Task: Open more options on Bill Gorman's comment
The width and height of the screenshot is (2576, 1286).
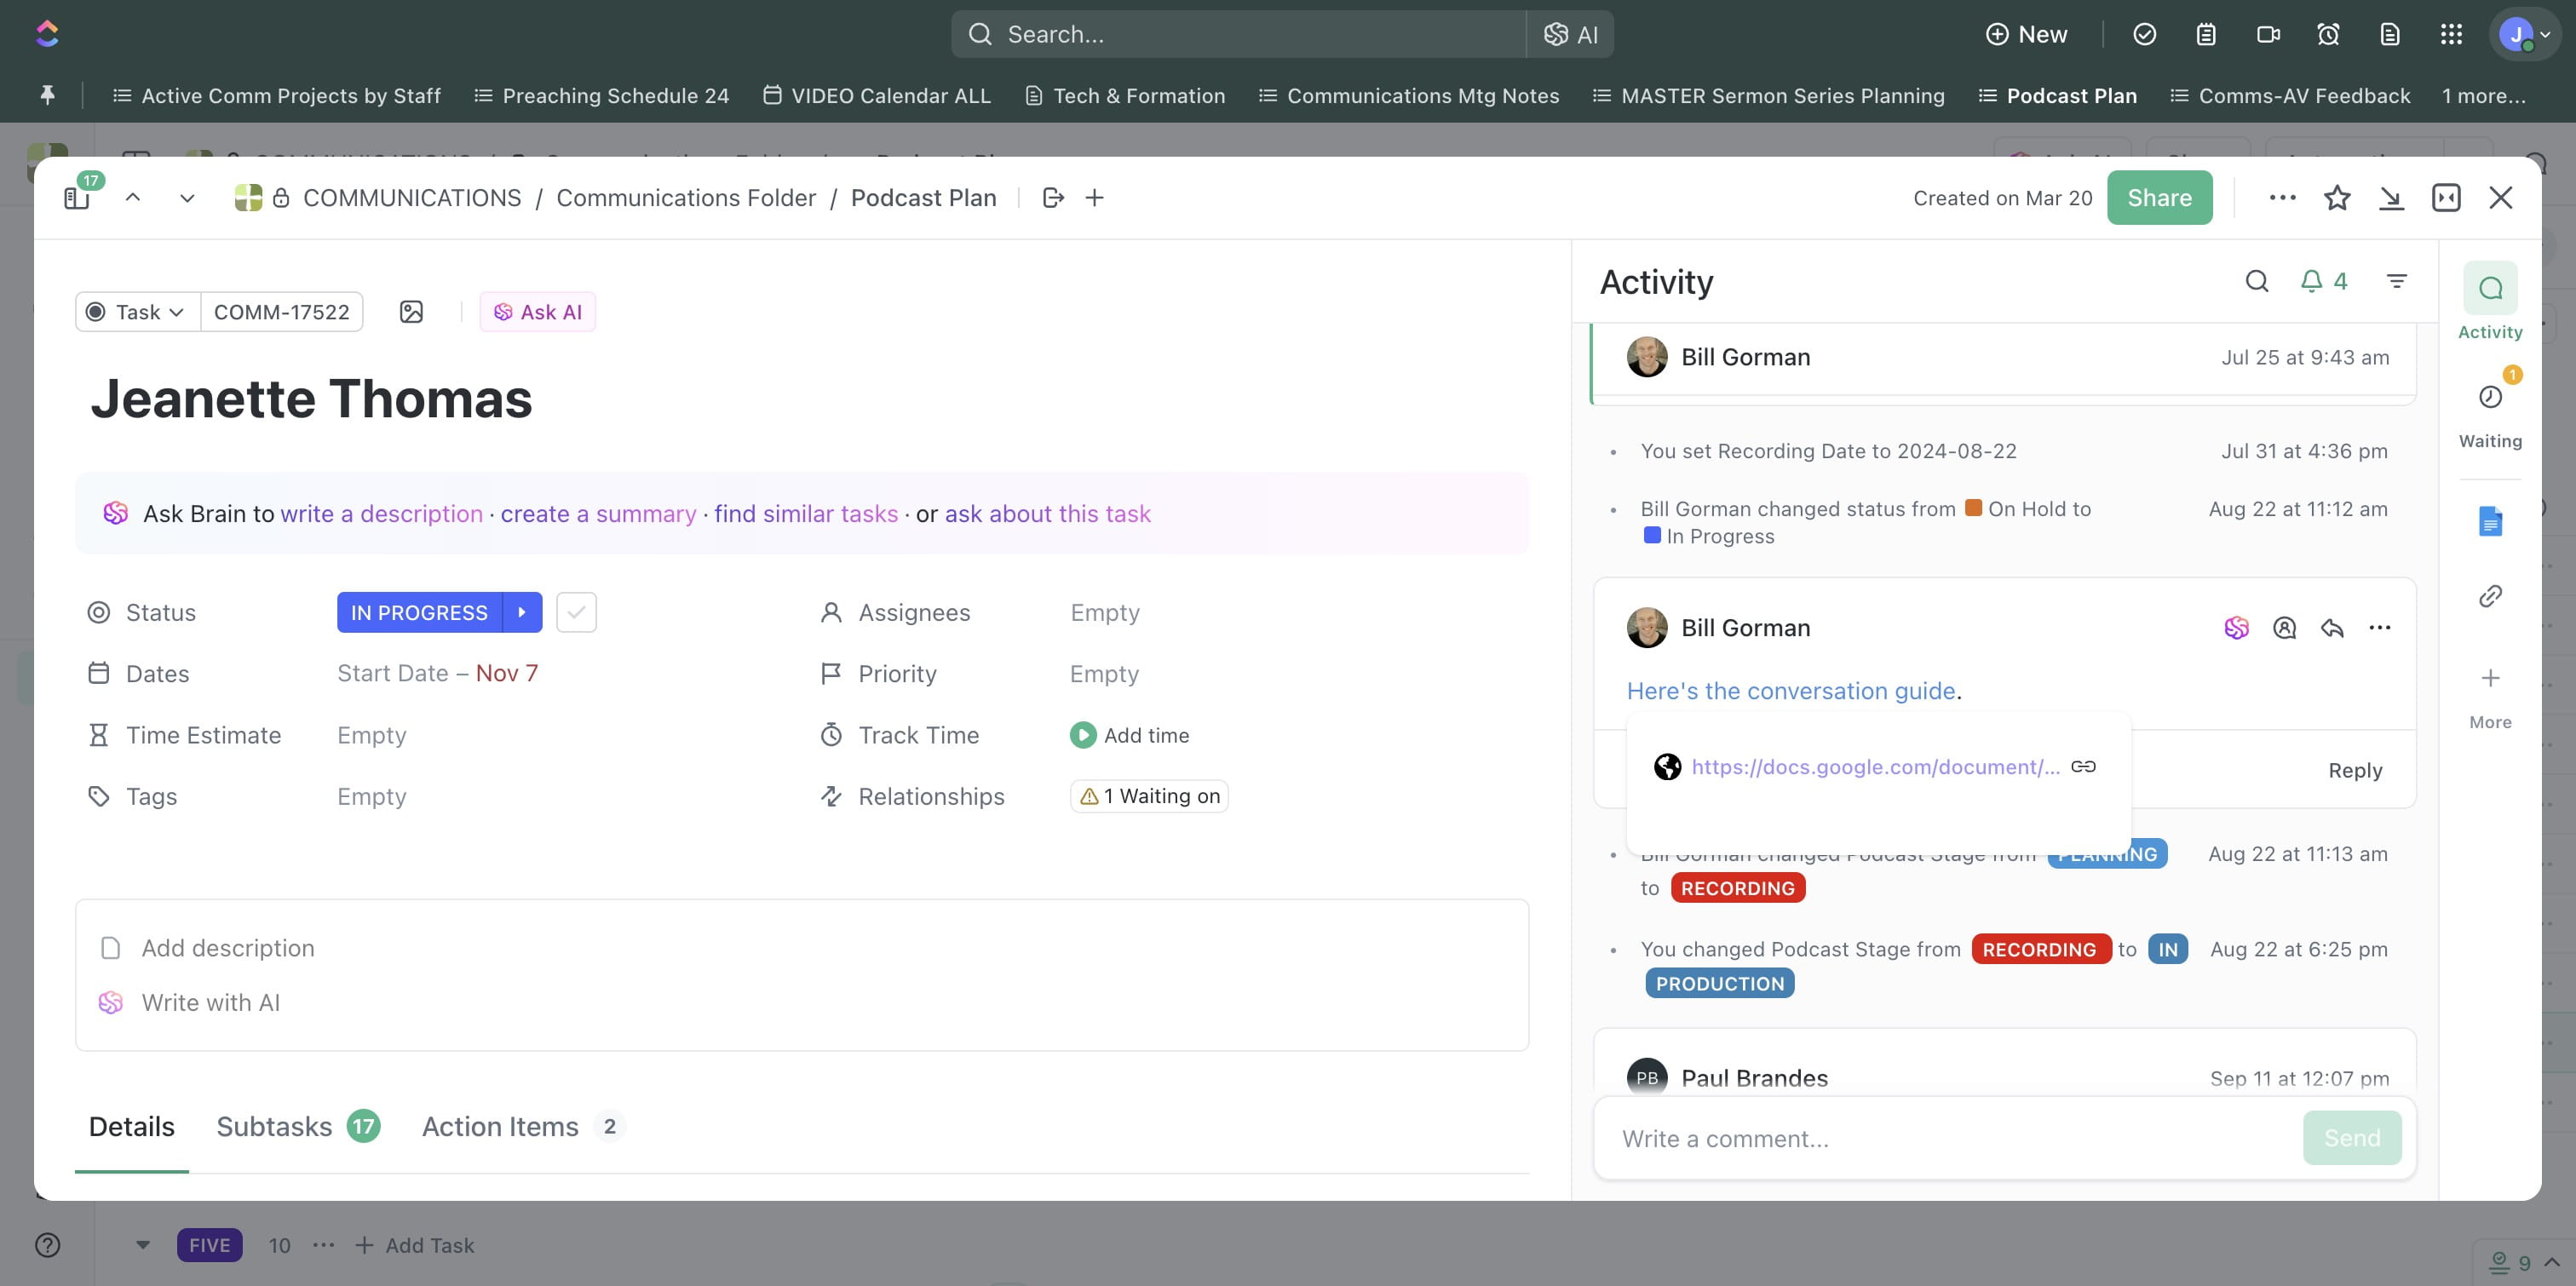Action: click(x=2380, y=628)
